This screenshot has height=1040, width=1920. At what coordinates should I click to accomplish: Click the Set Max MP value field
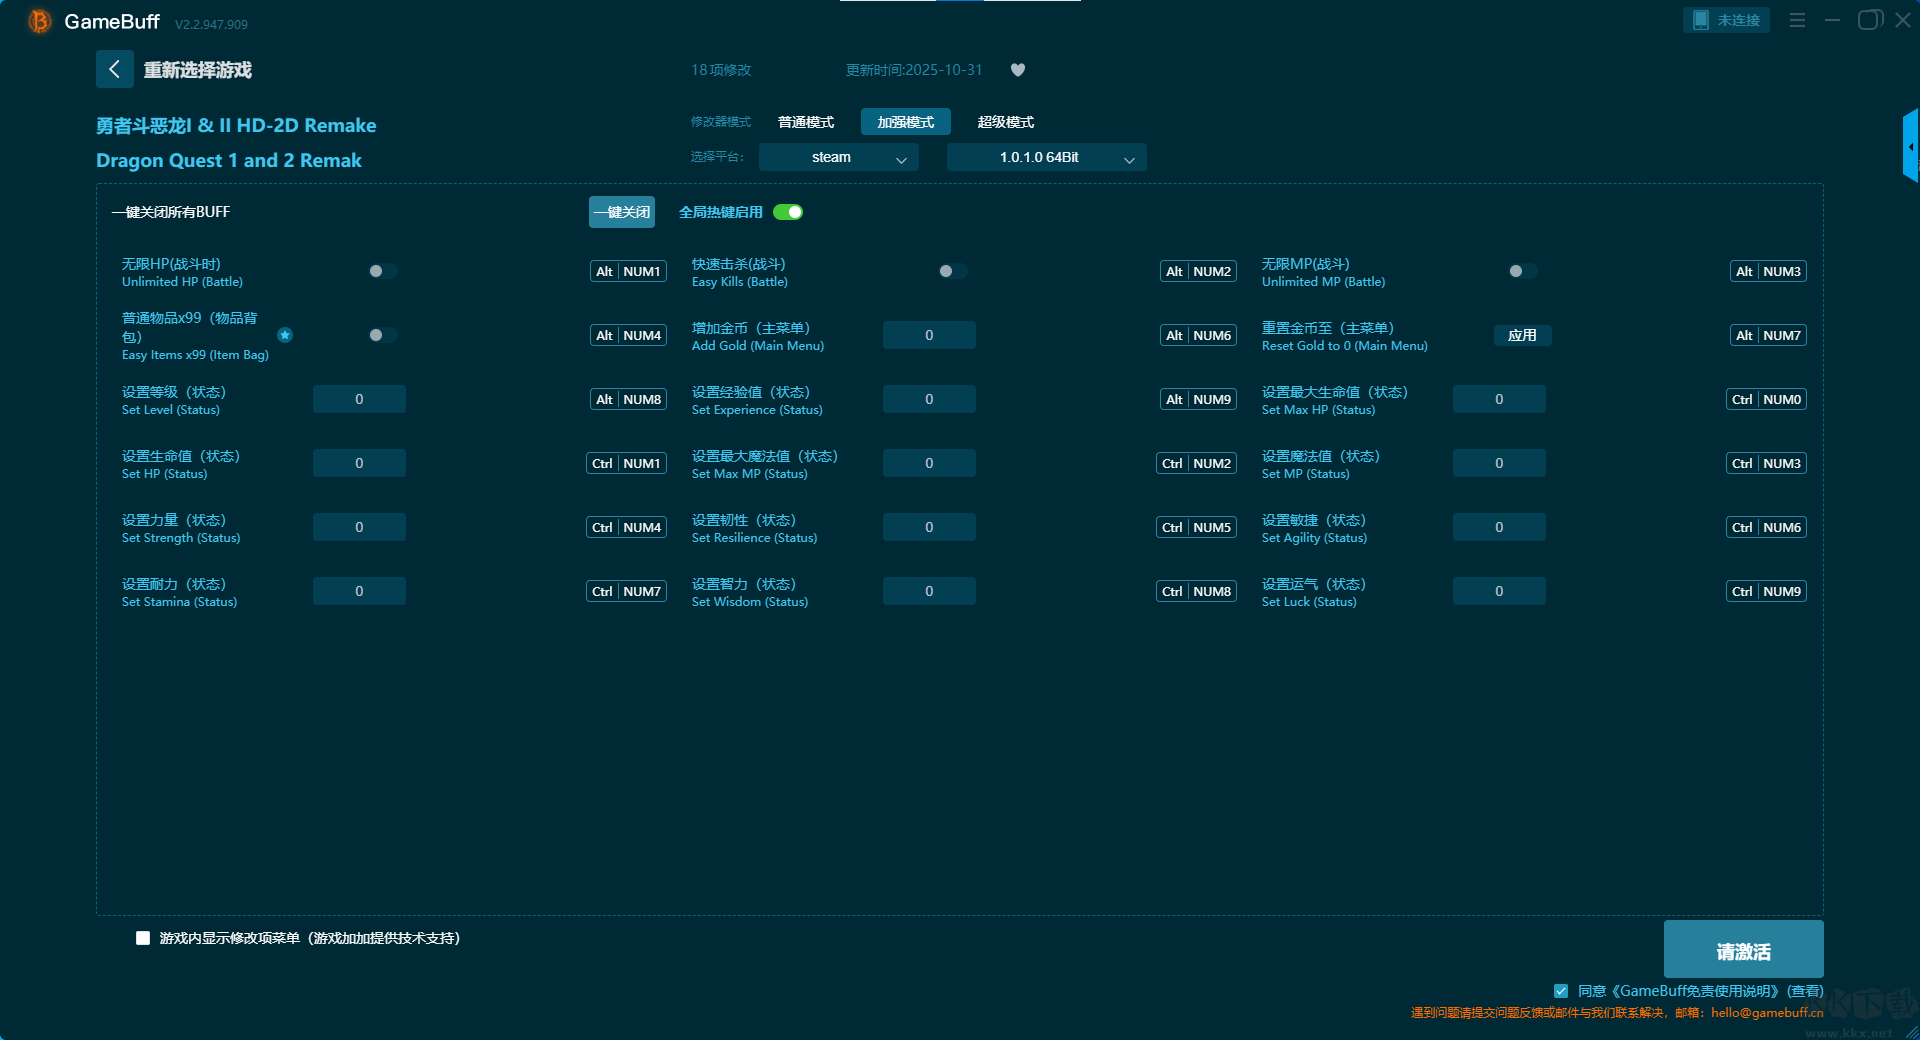[x=929, y=463]
